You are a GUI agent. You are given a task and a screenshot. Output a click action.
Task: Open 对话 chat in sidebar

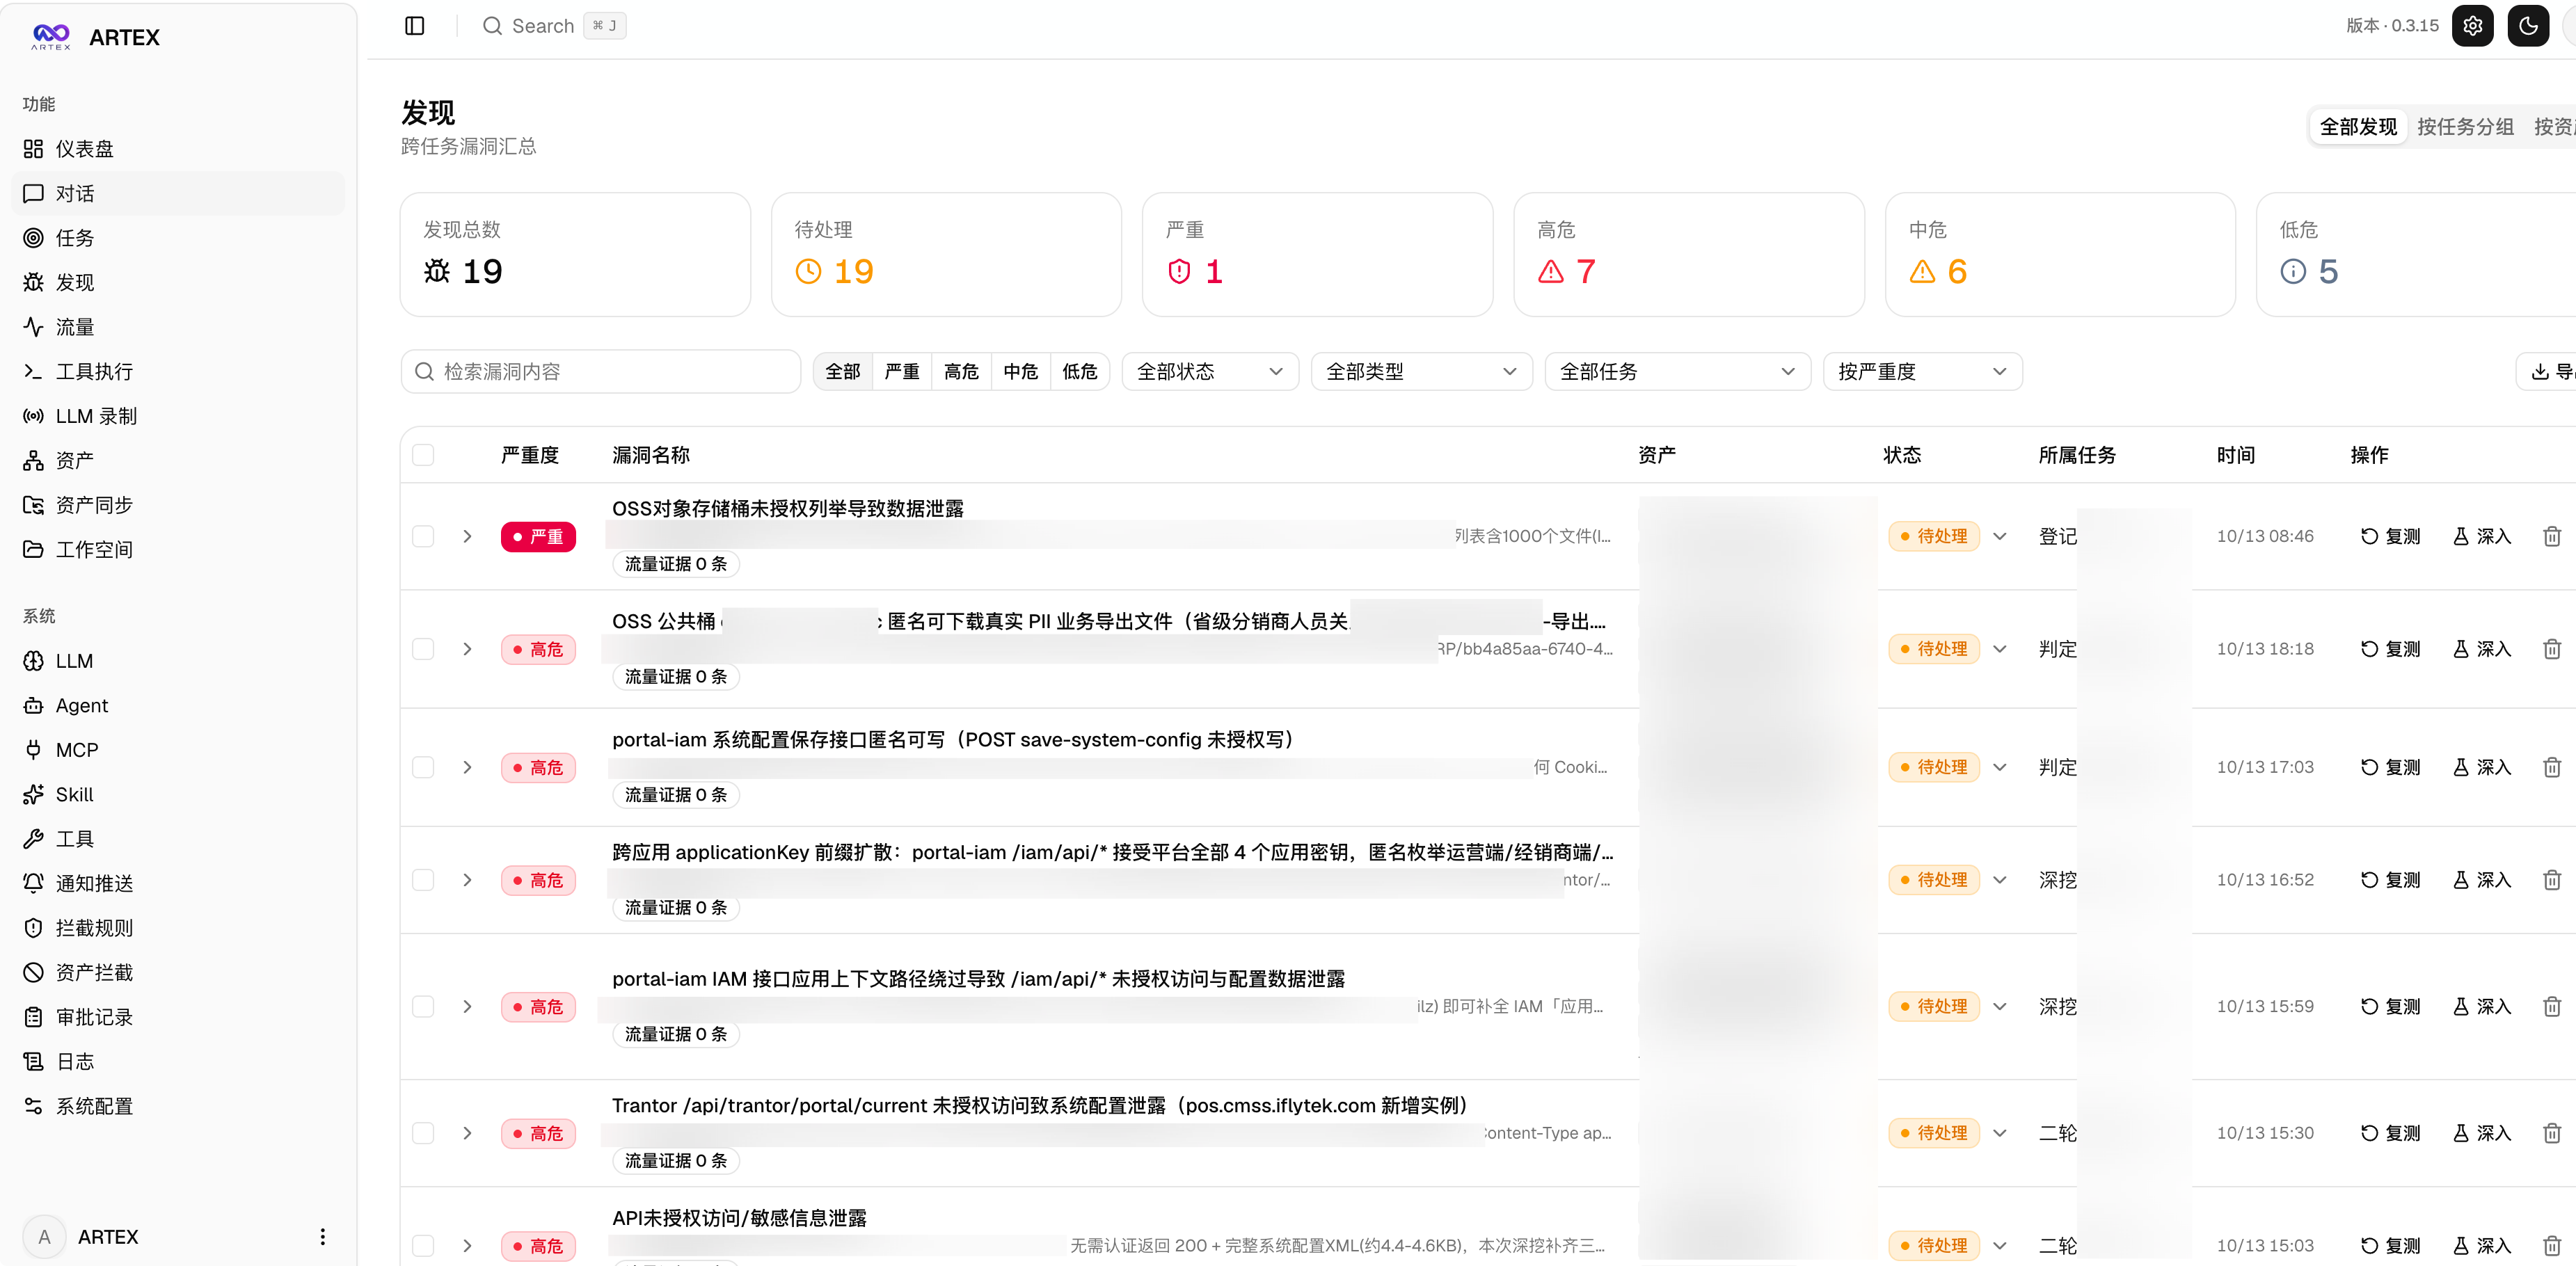tap(178, 193)
